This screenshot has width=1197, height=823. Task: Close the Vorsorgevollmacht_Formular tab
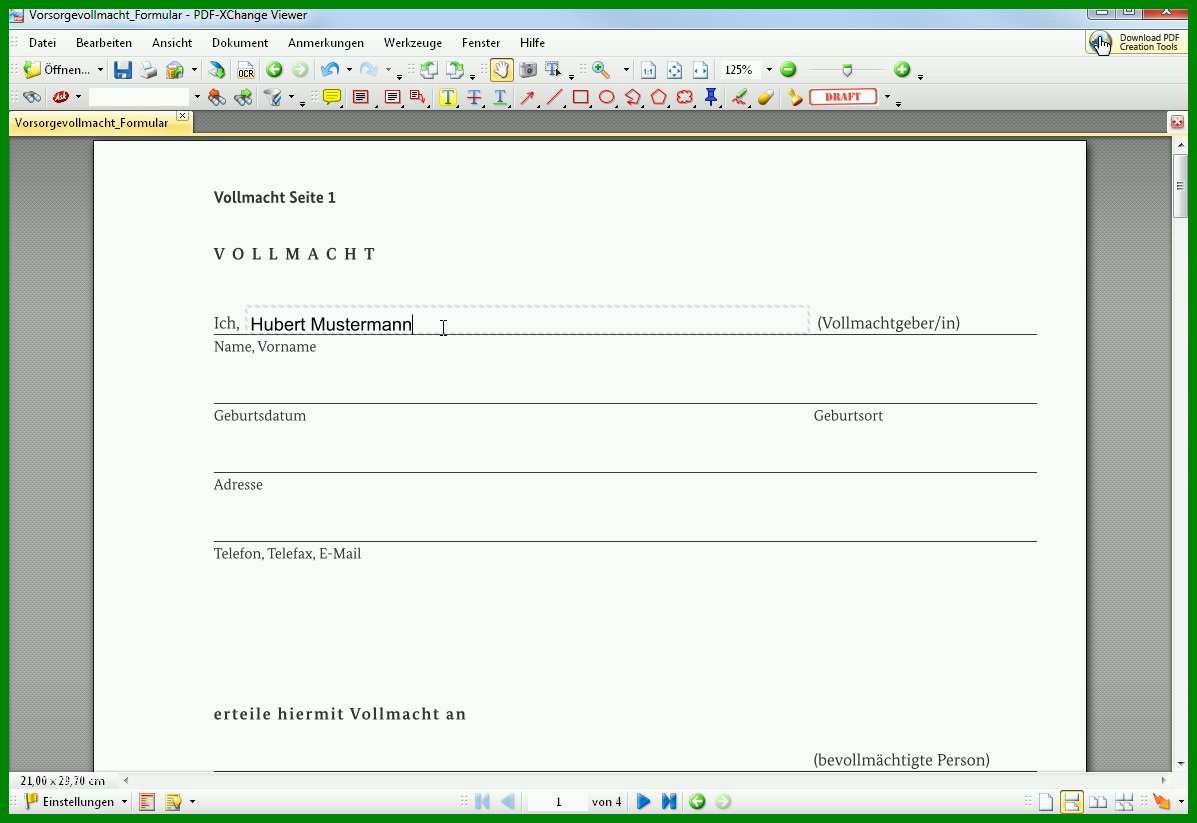pyautogui.click(x=182, y=116)
